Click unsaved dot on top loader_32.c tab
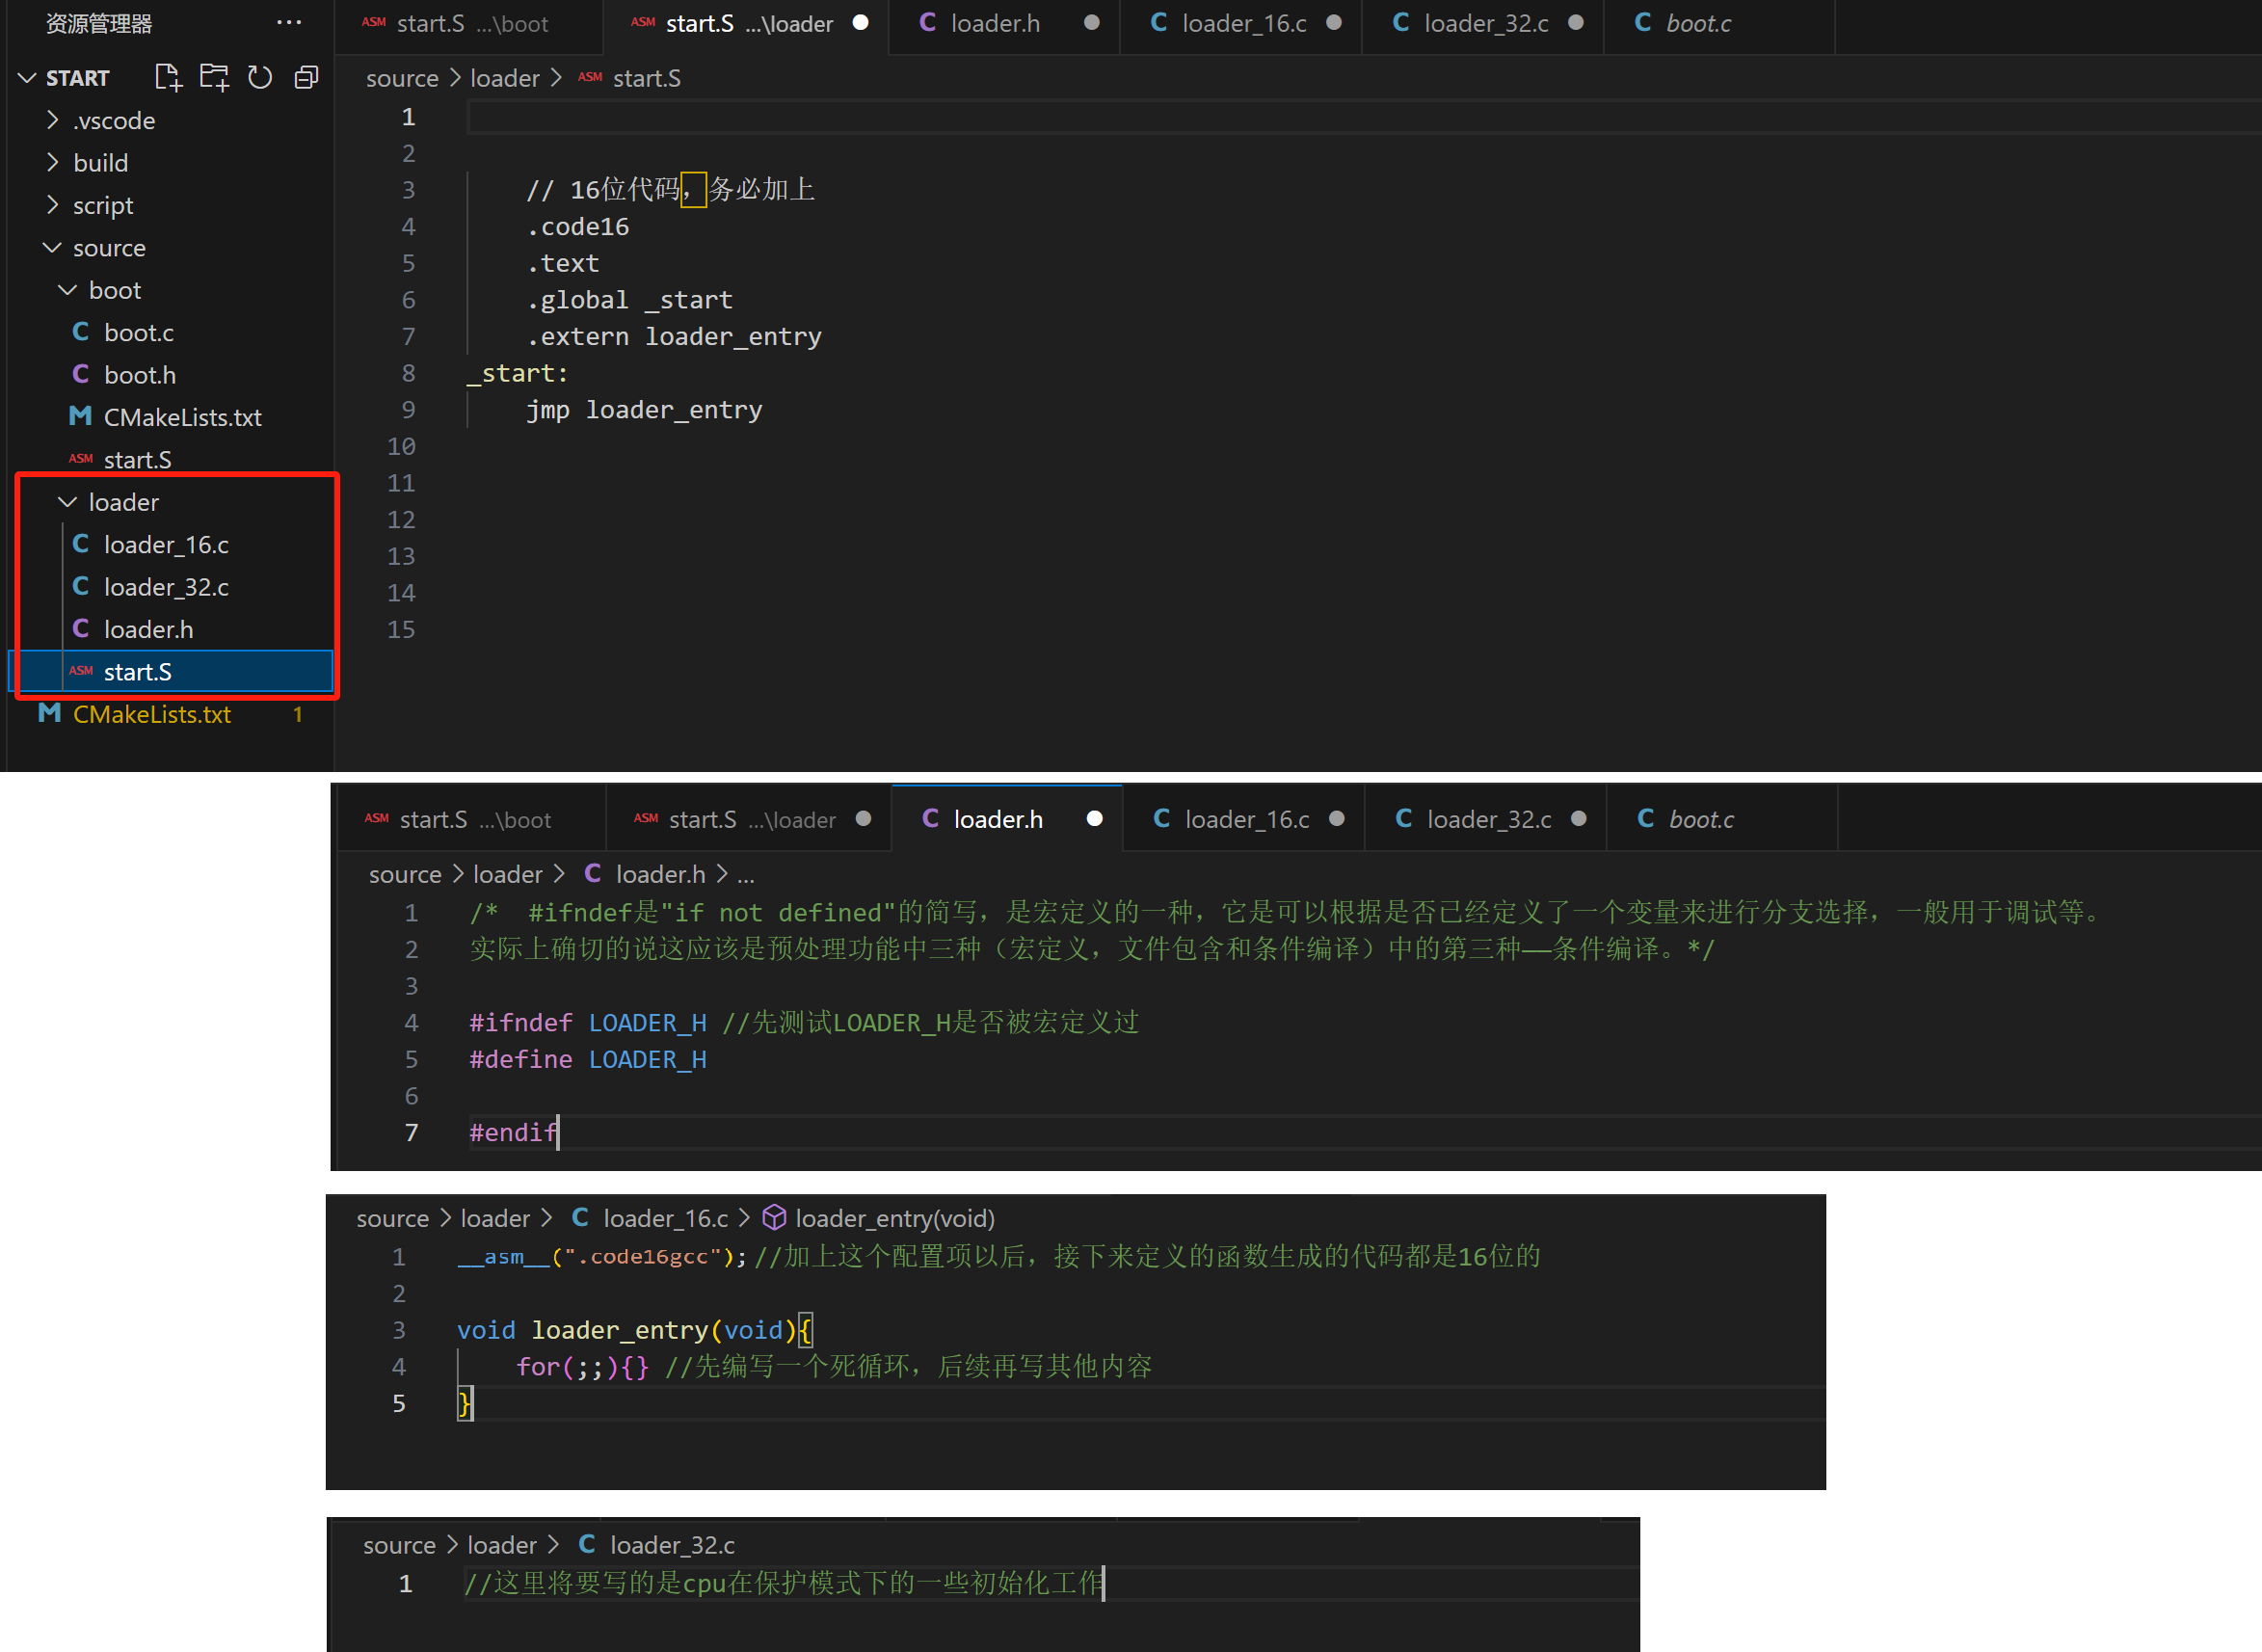 [x=1576, y=23]
